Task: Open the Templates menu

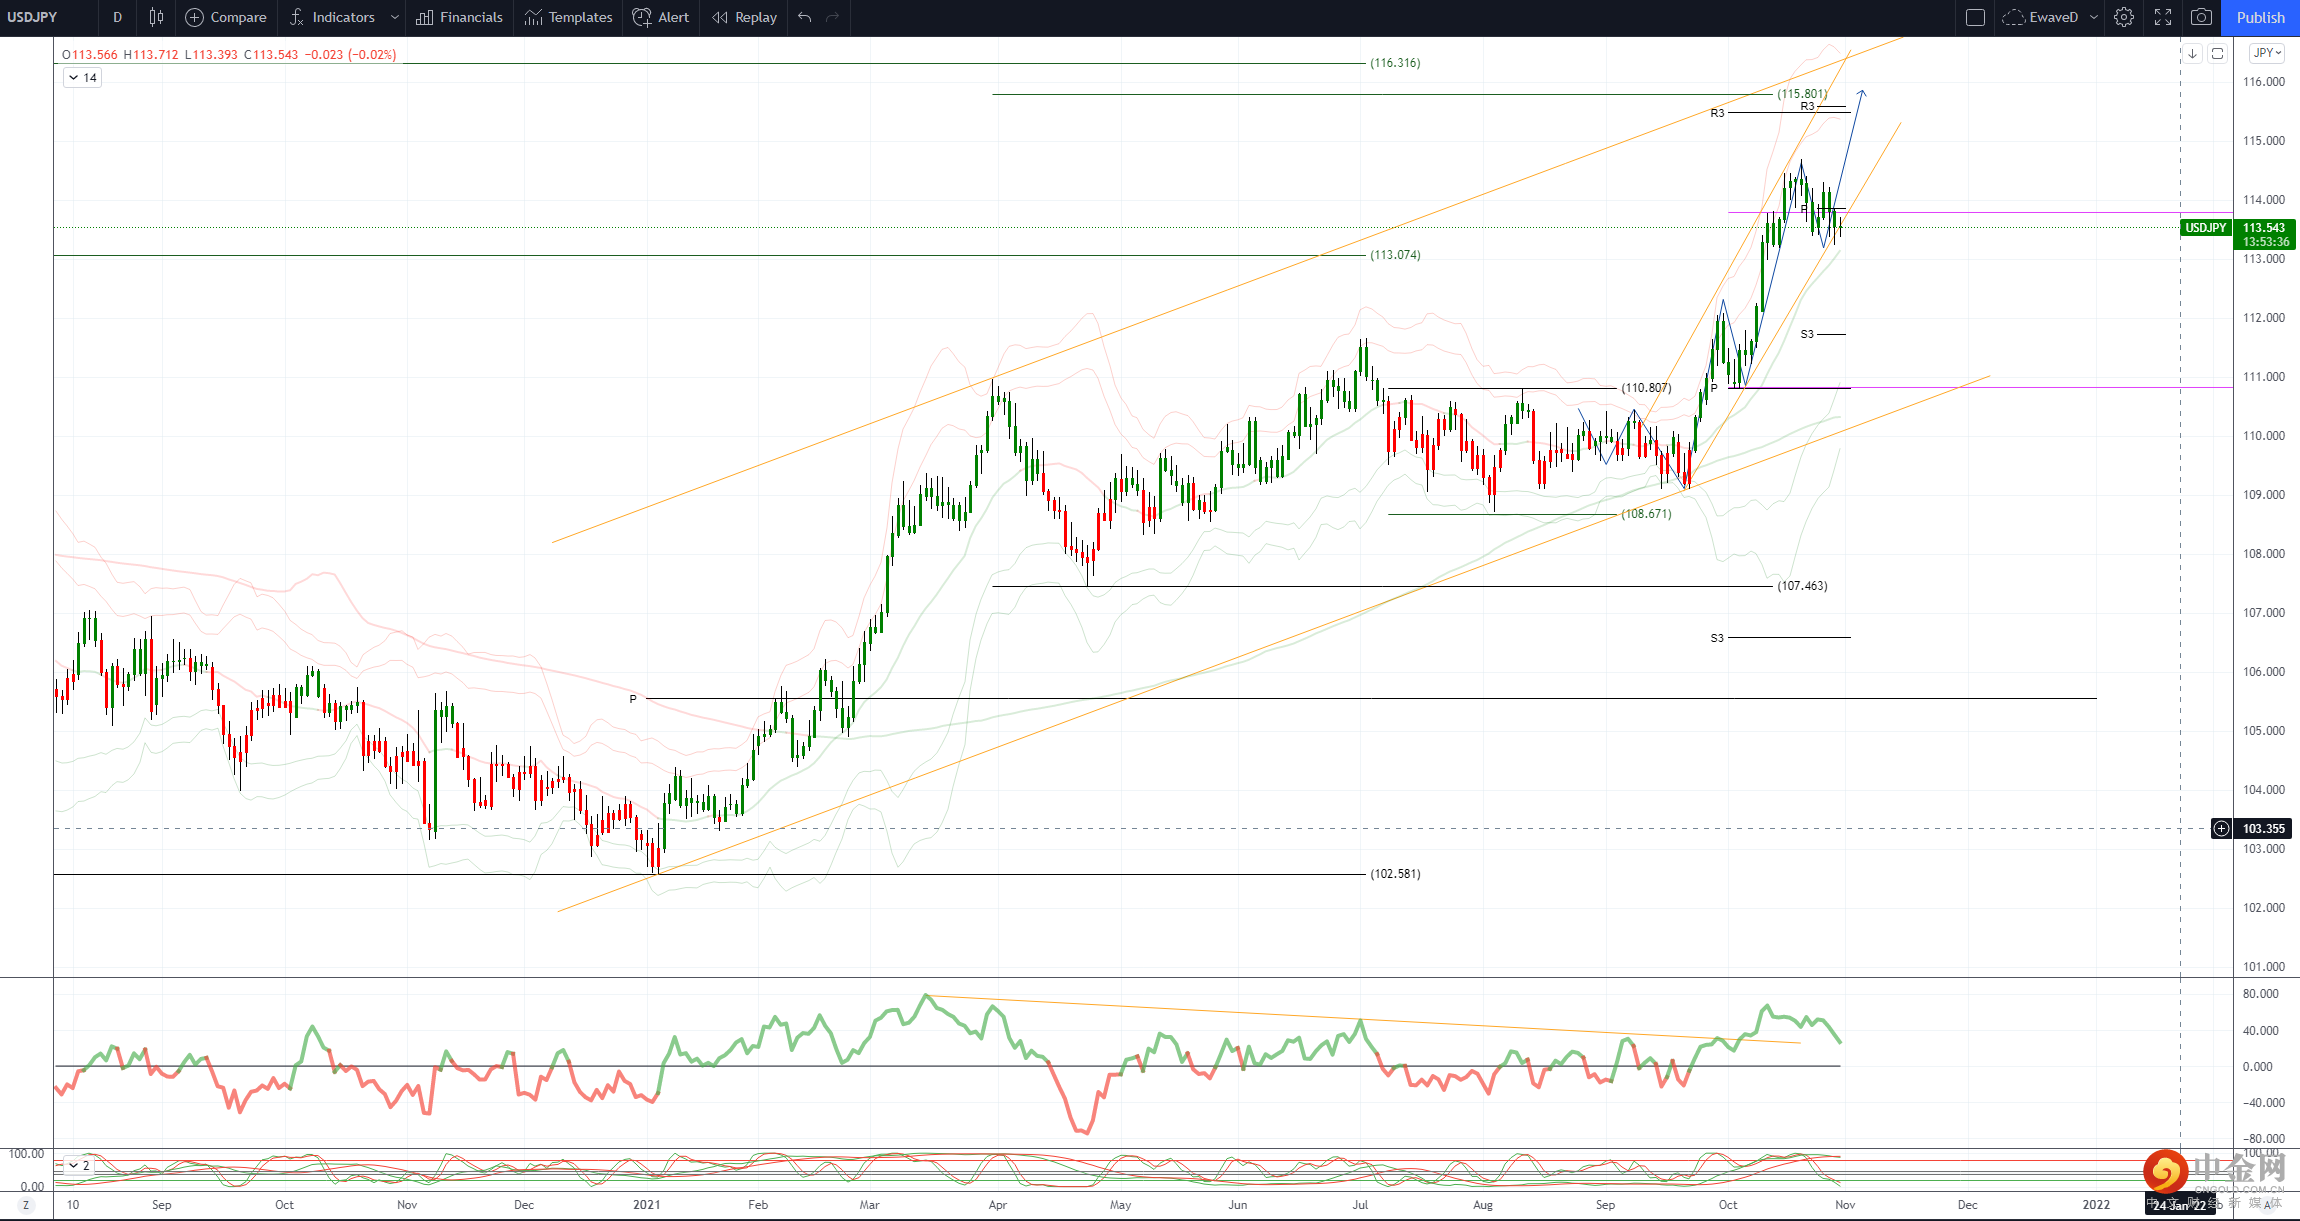Action: (568, 17)
